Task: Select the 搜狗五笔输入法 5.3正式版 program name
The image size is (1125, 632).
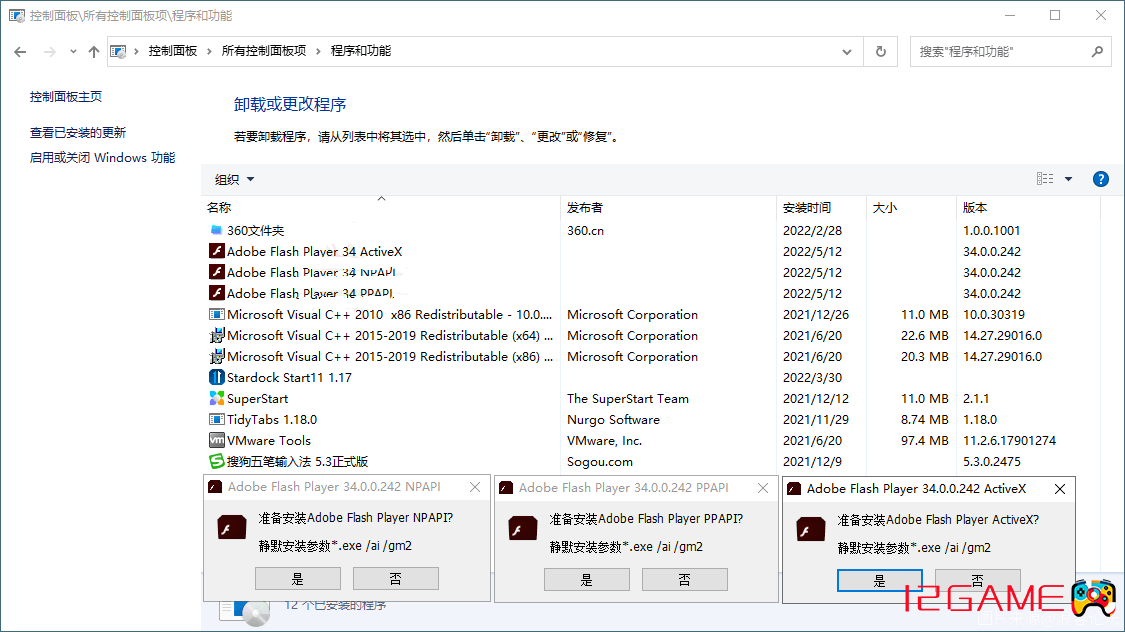Action: [x=298, y=461]
